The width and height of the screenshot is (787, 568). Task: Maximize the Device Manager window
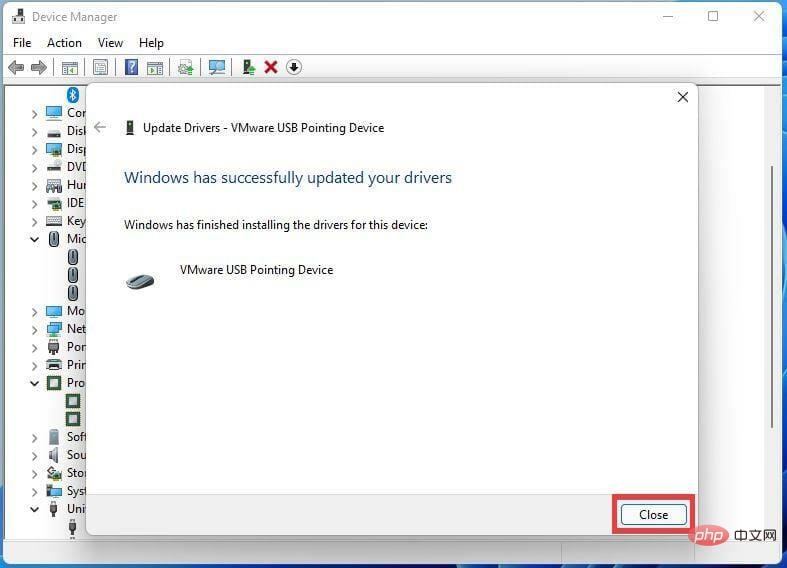[713, 17]
